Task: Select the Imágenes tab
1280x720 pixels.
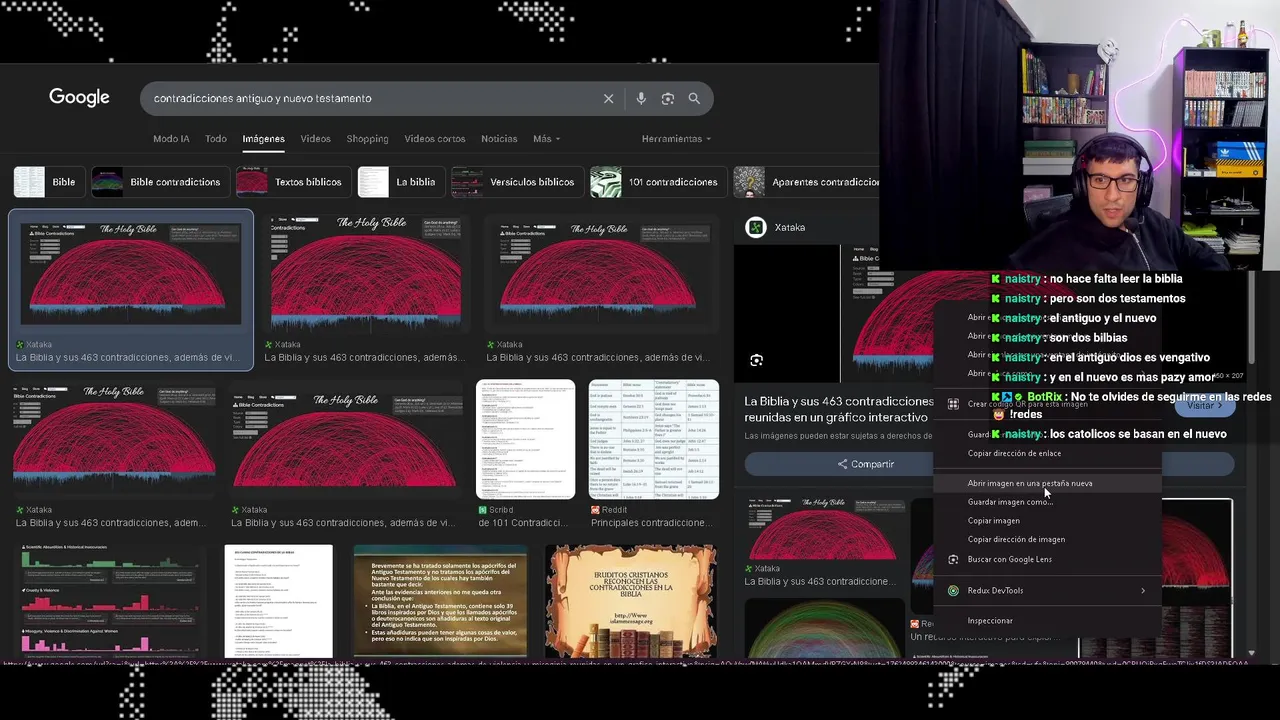Action: pyautogui.click(x=263, y=139)
